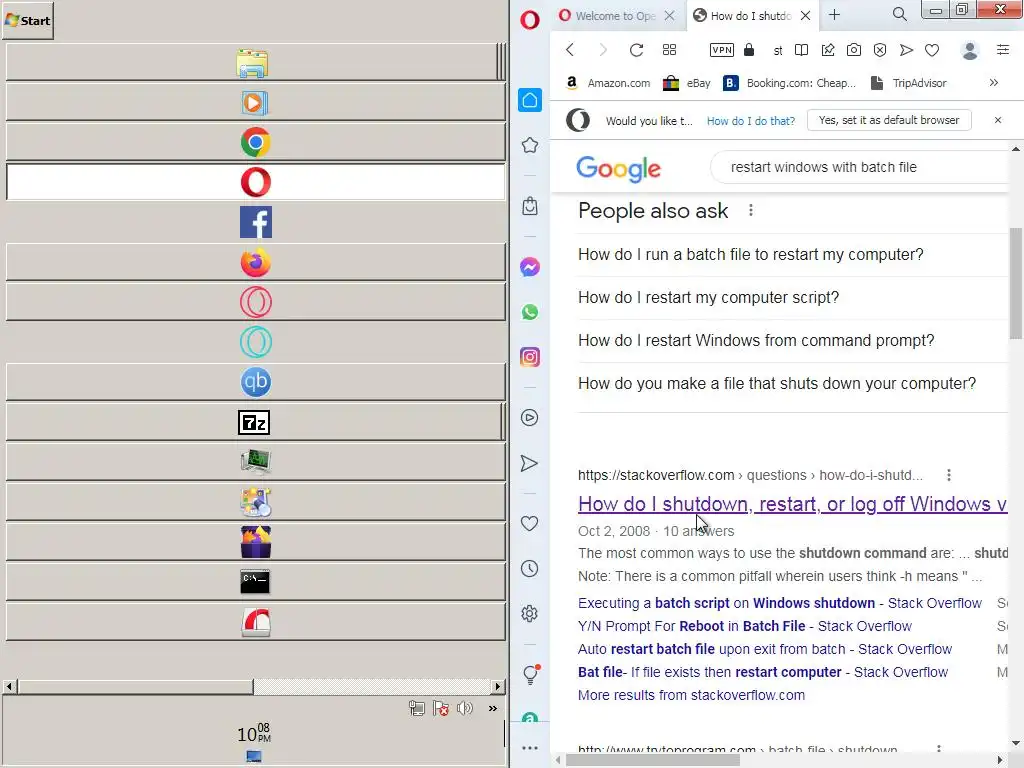
Task: Open People also ask options menu
Action: point(751,210)
